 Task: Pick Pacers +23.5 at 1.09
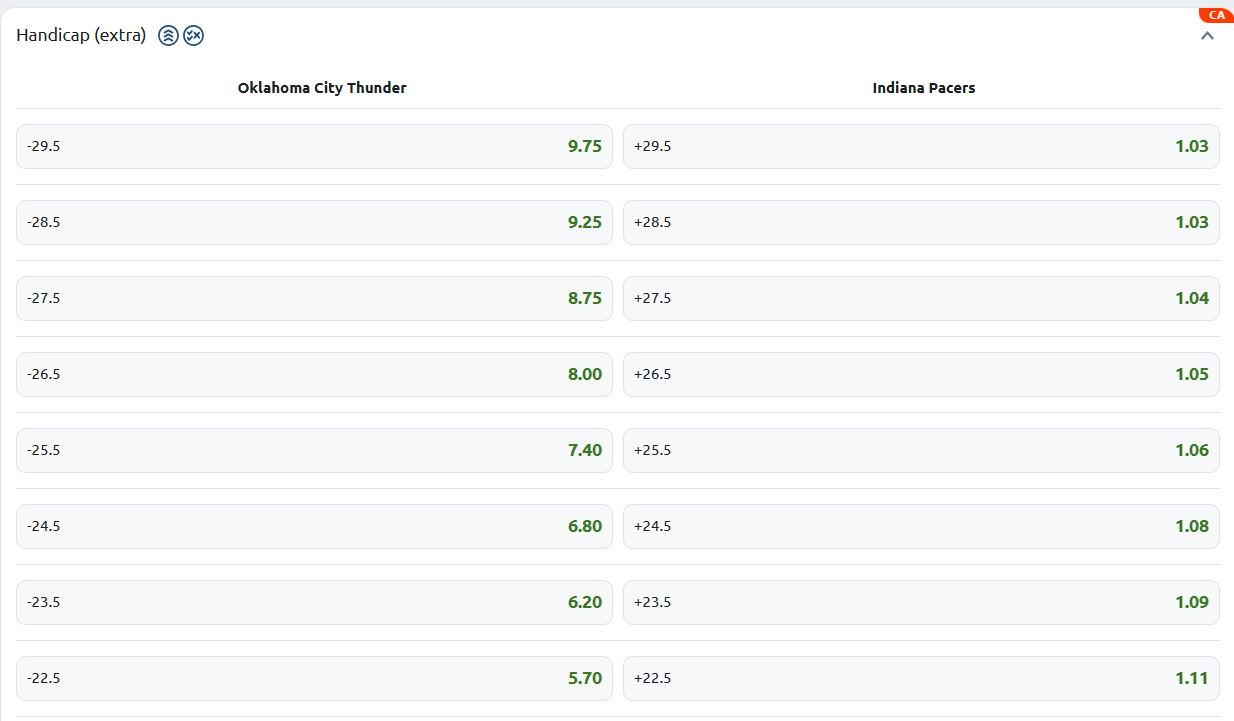coord(921,602)
